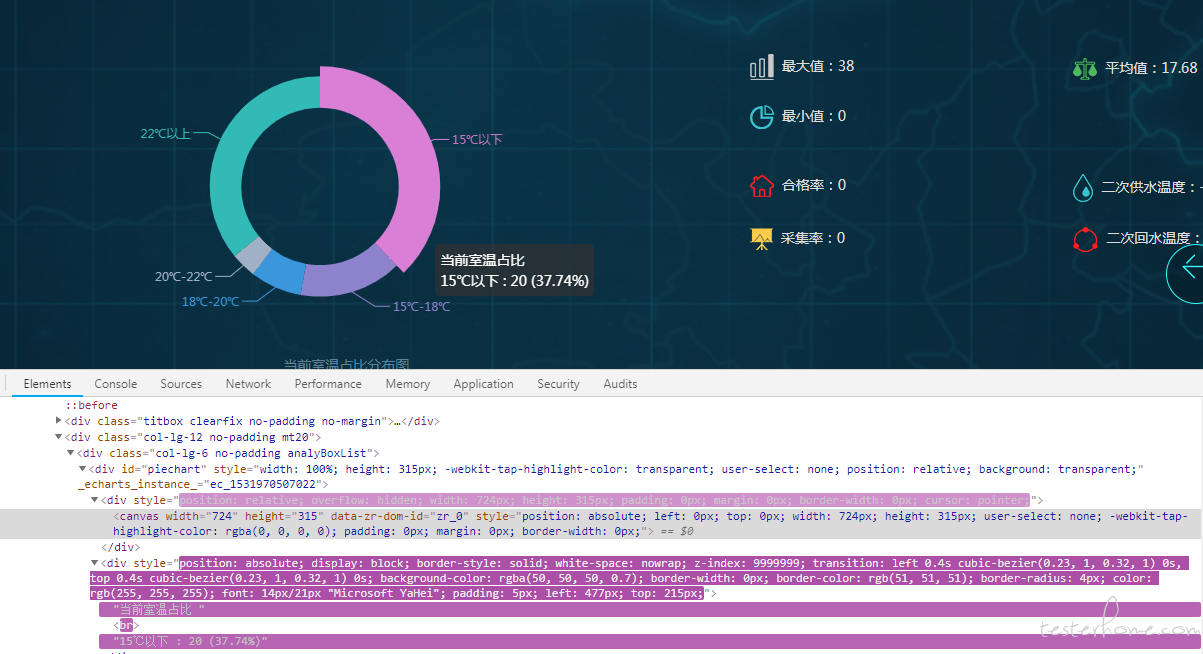Collapse the col-lg-12 no-padding mt20 div

tap(58, 437)
